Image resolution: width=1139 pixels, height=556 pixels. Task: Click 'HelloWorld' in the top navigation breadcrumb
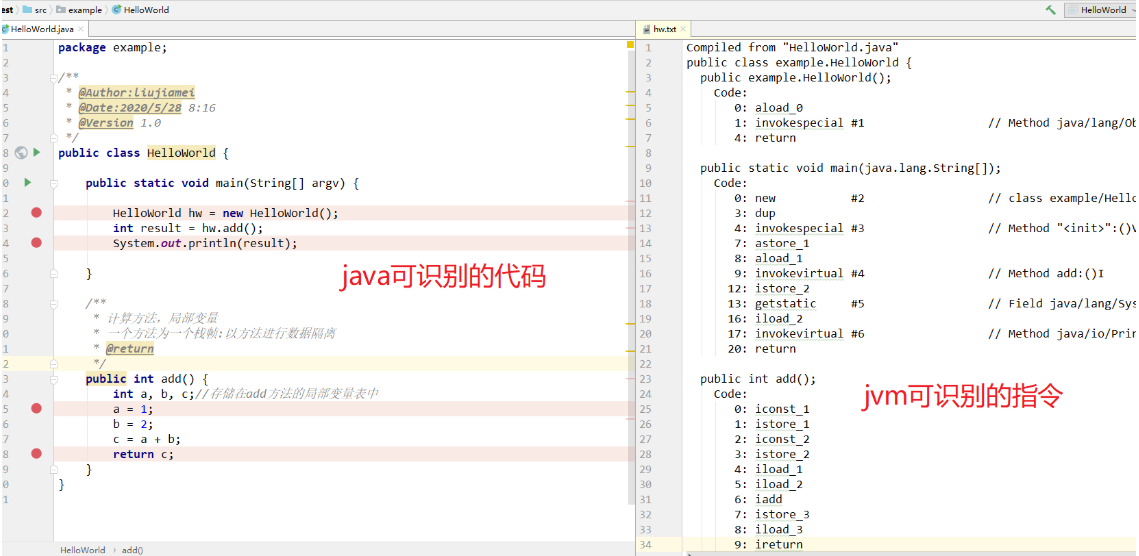(147, 10)
